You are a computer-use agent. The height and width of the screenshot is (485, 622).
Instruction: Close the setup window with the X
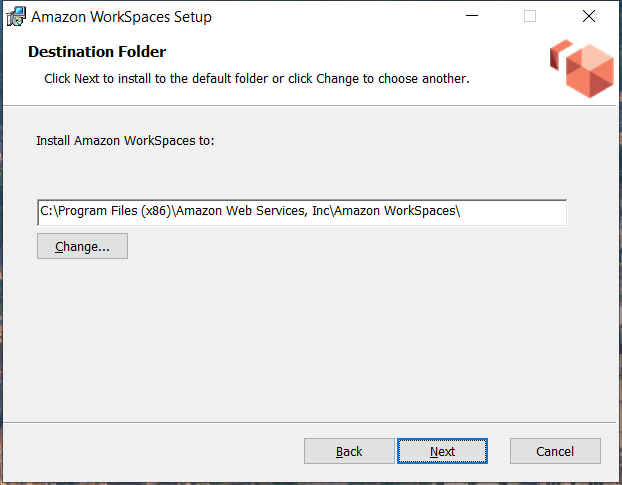589,16
